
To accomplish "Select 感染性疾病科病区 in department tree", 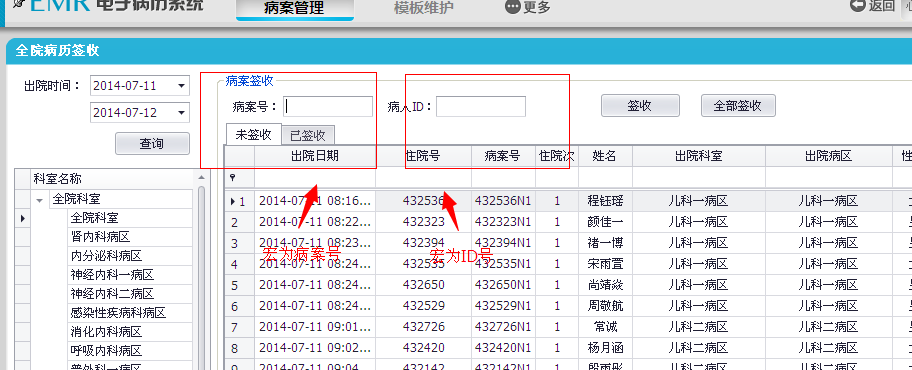I will point(118,314).
